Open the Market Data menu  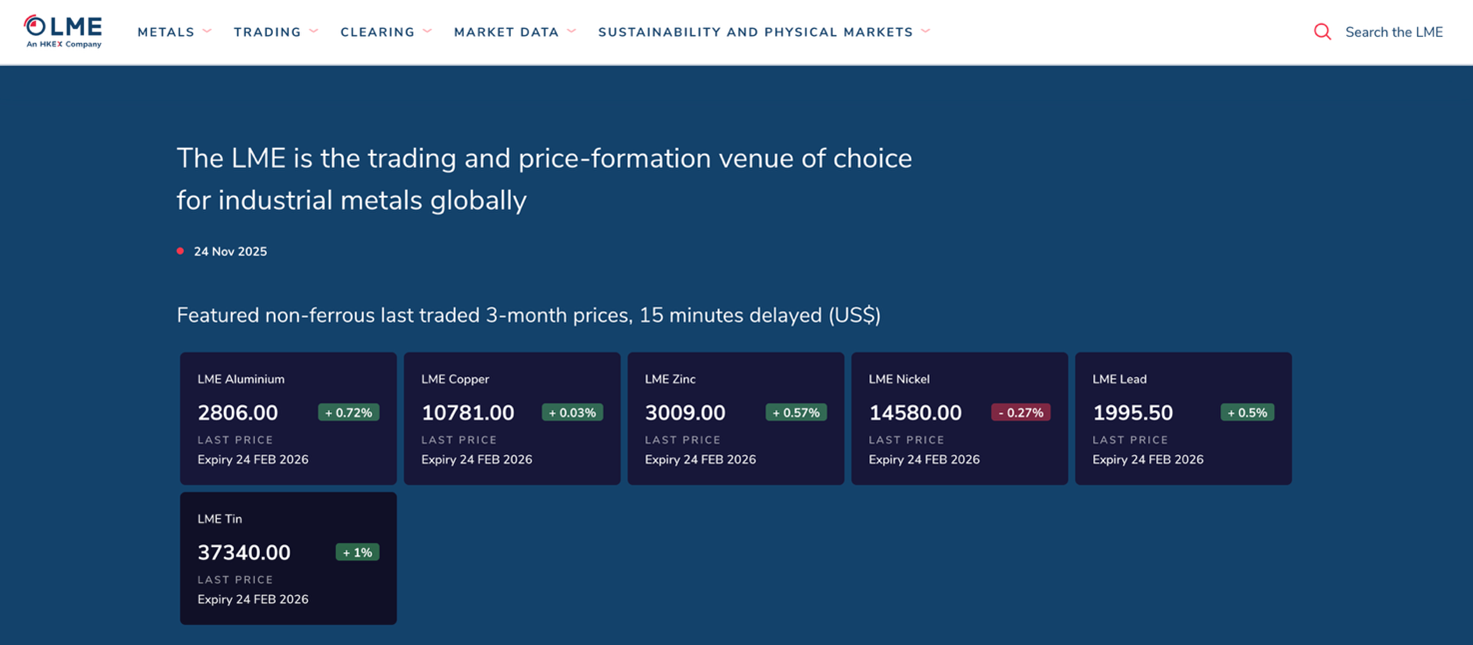(x=506, y=32)
